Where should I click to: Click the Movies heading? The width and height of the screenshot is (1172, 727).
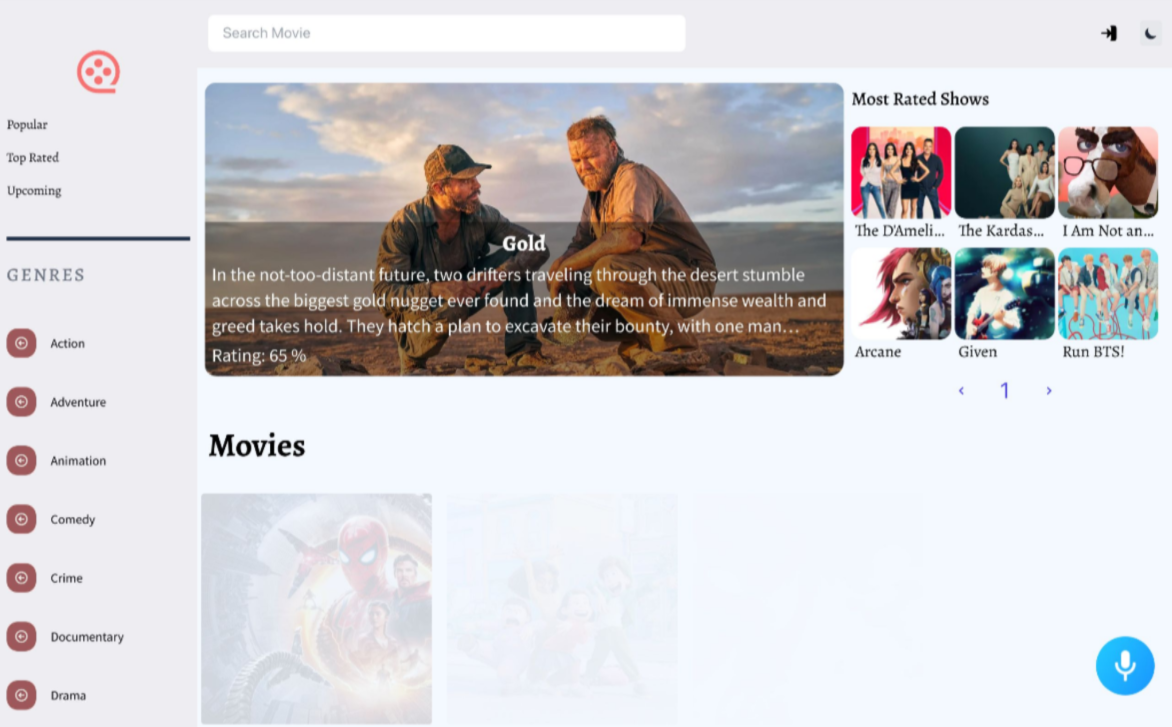click(x=256, y=445)
